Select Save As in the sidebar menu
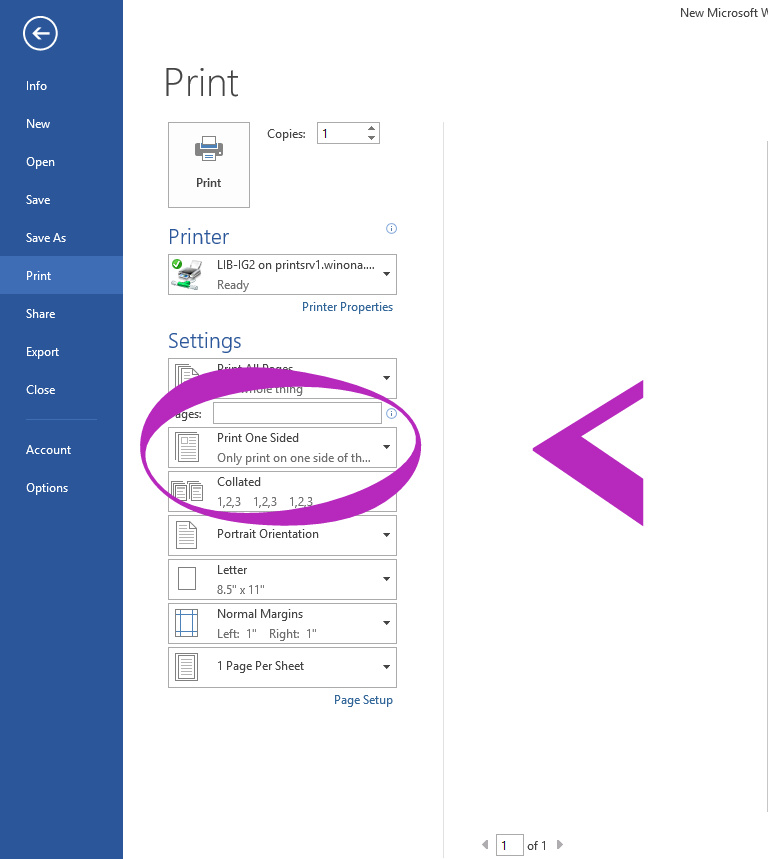 (x=46, y=238)
